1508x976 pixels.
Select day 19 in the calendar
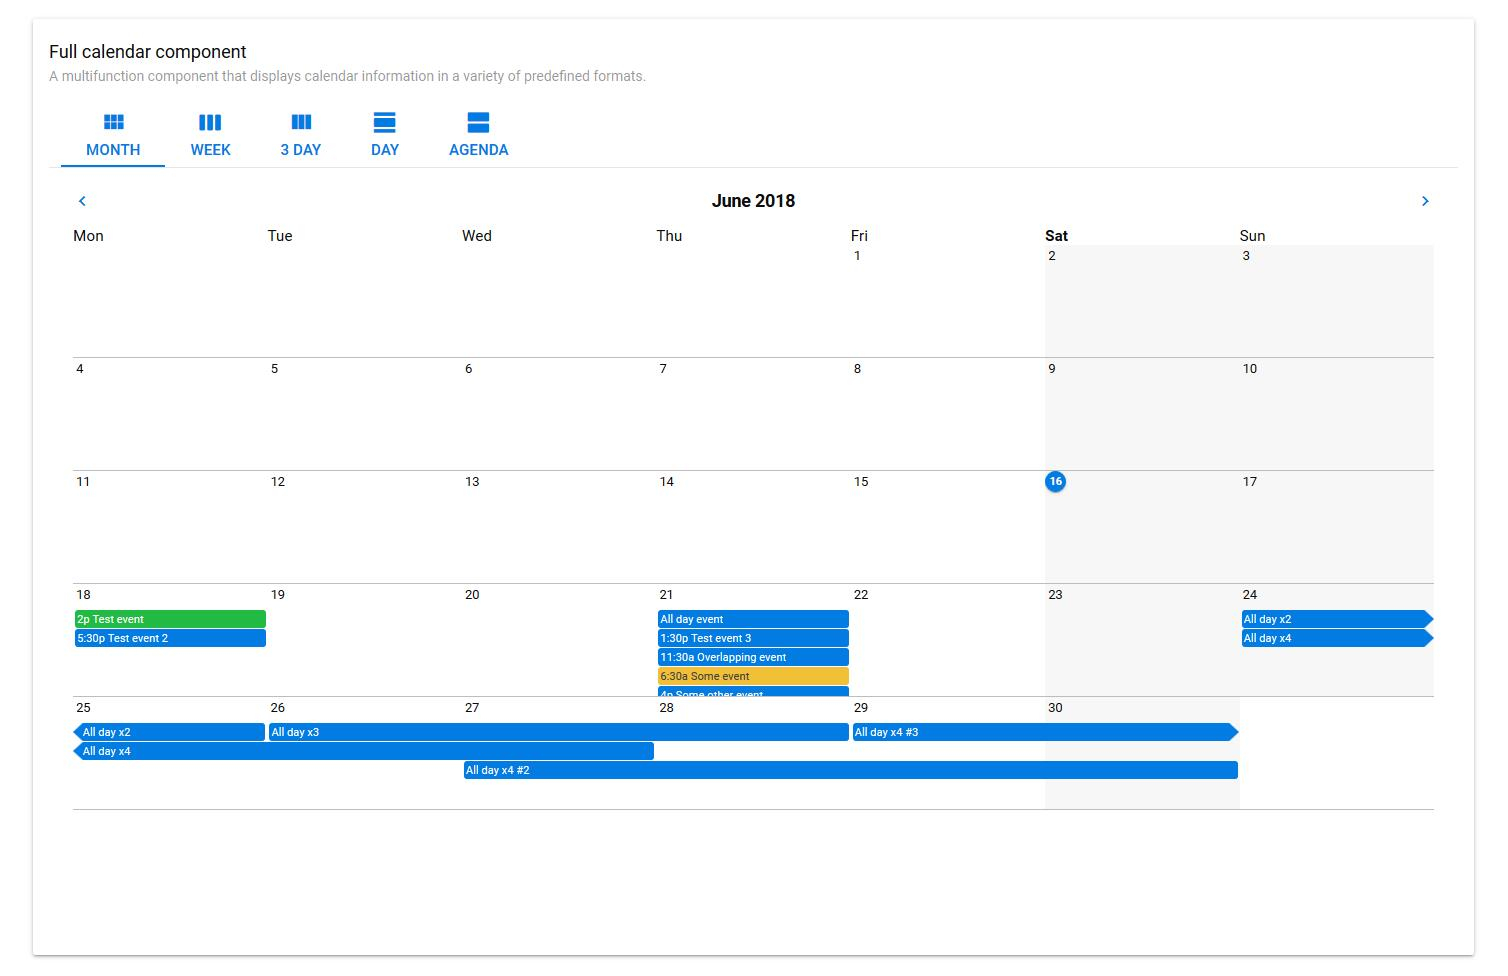pyautogui.click(x=278, y=595)
